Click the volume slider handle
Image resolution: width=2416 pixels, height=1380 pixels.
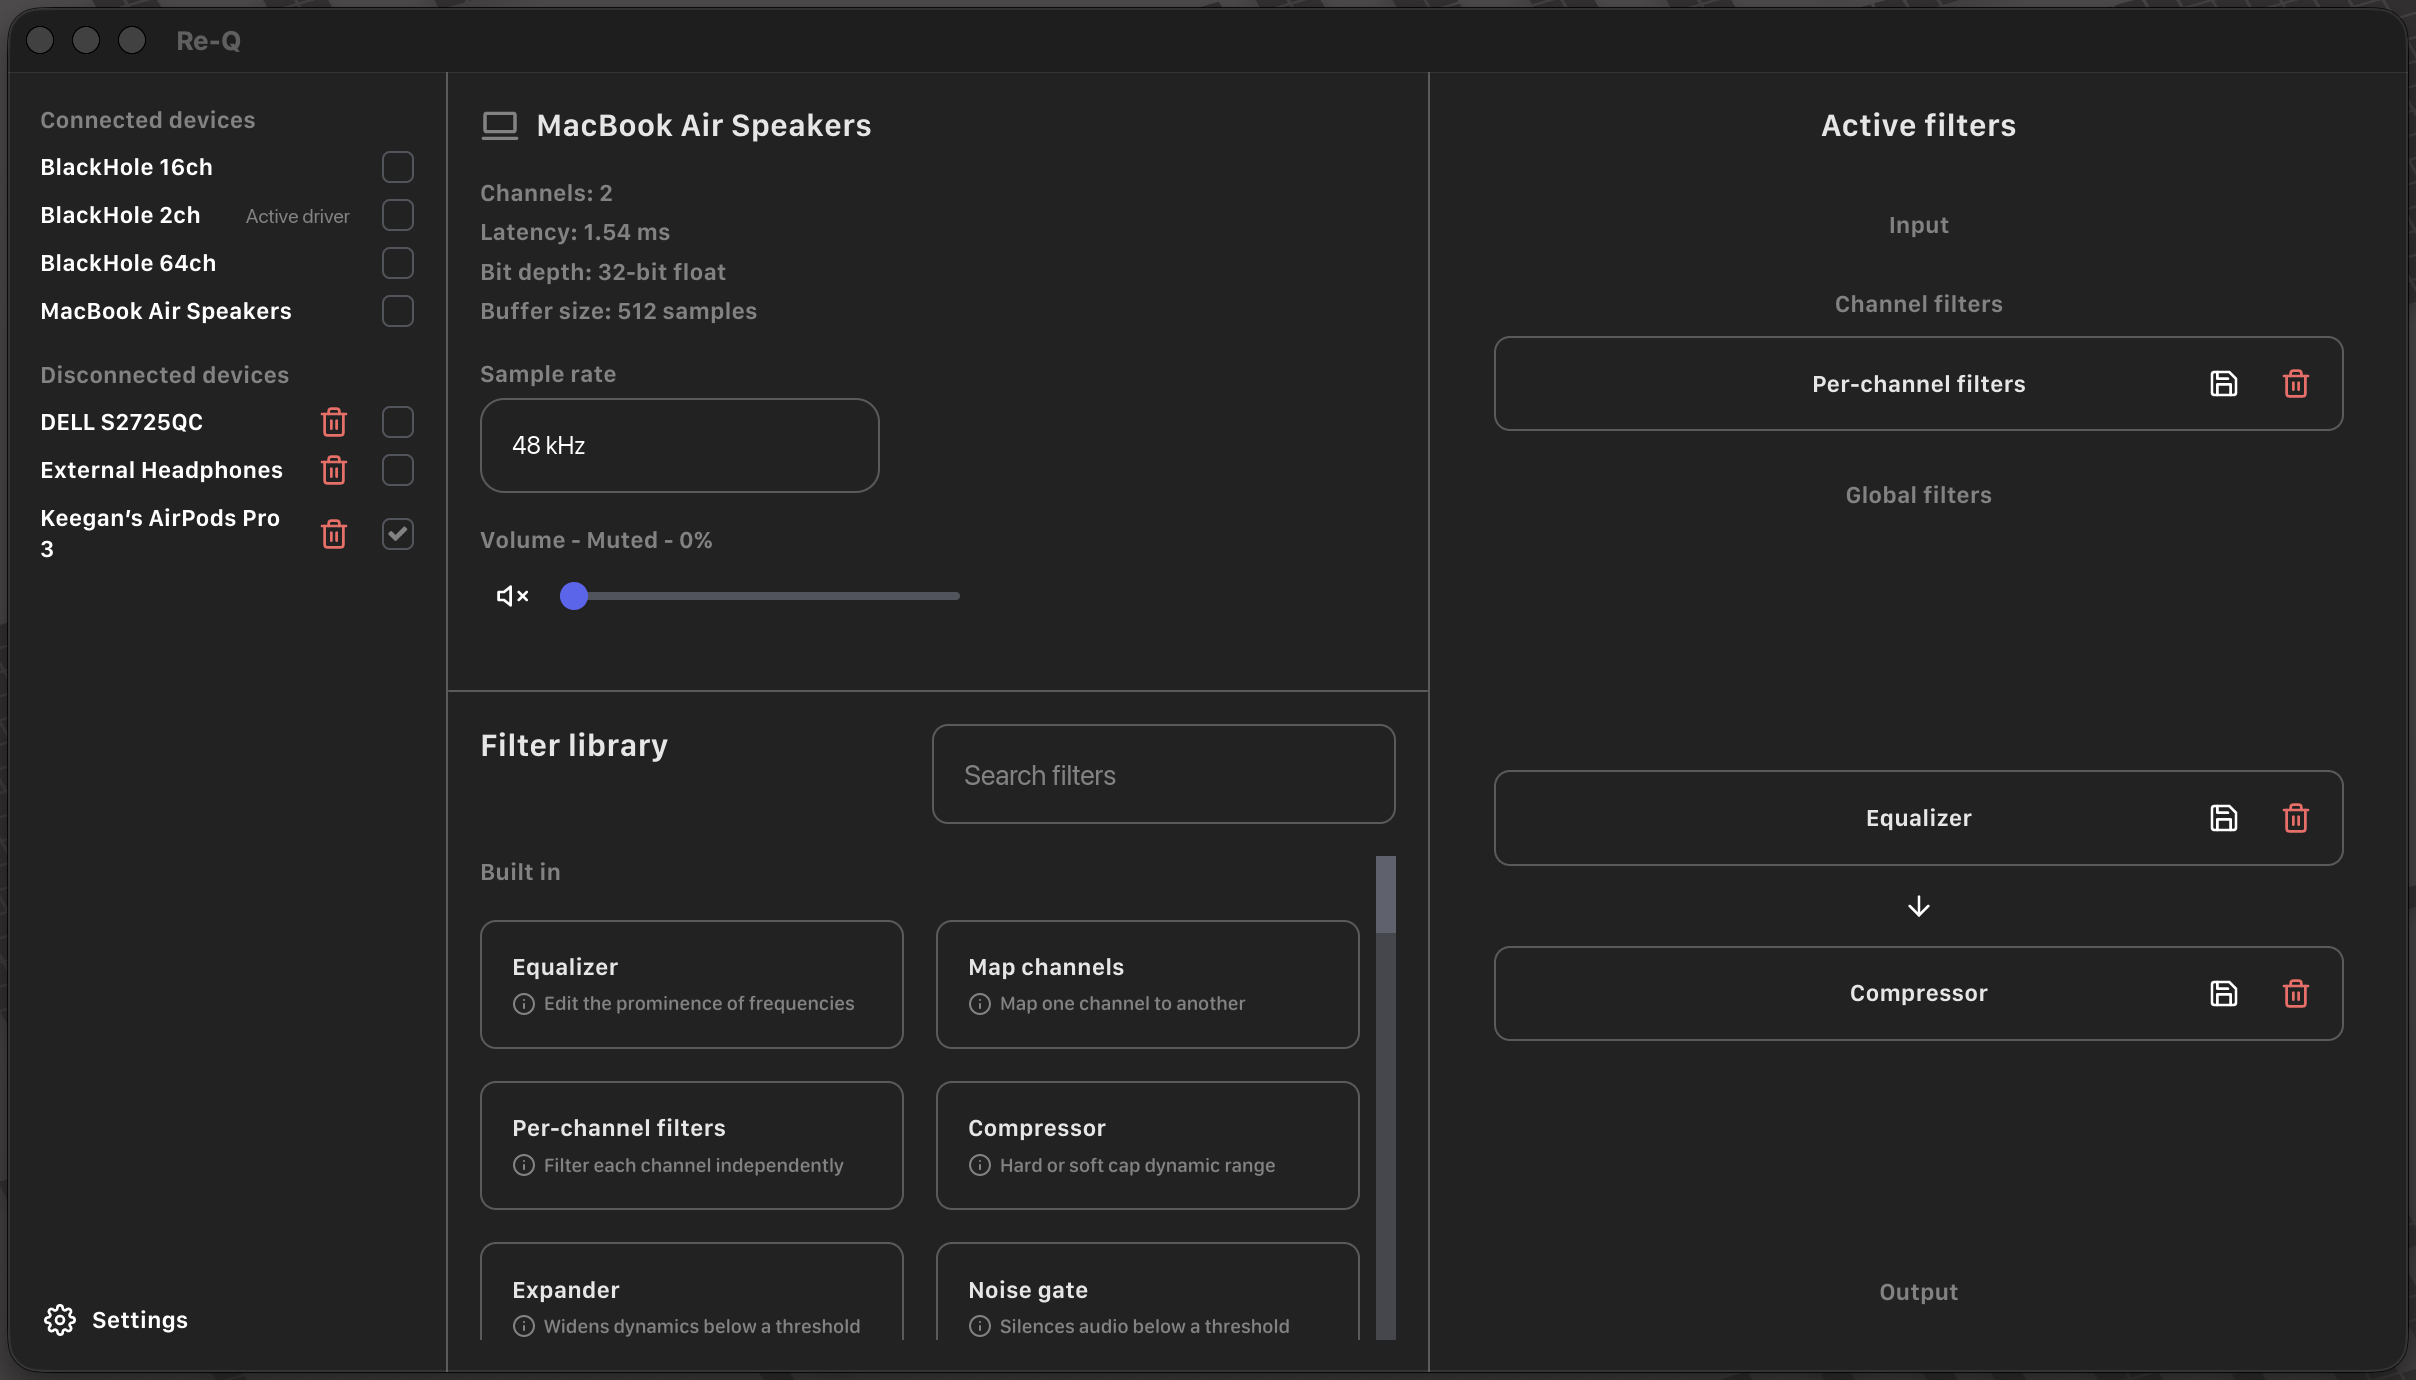click(x=574, y=596)
